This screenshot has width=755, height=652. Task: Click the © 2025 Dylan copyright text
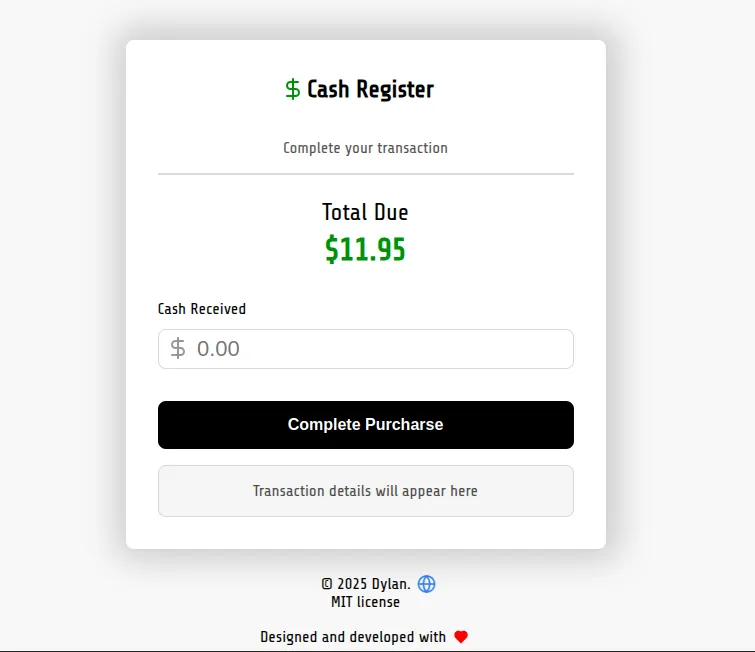point(366,584)
